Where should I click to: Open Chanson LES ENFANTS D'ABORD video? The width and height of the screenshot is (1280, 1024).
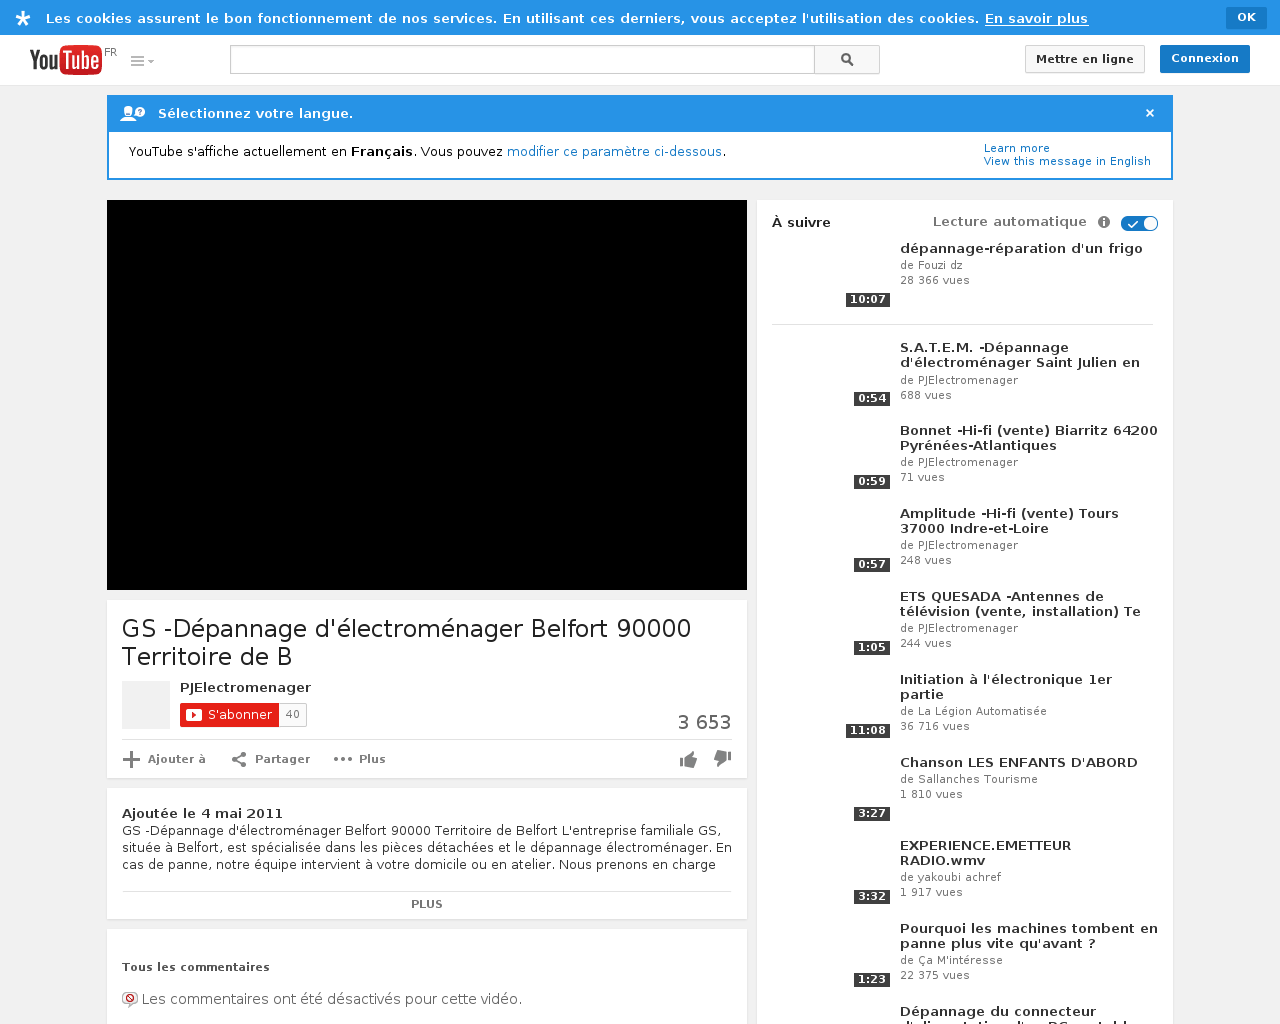point(1019,763)
